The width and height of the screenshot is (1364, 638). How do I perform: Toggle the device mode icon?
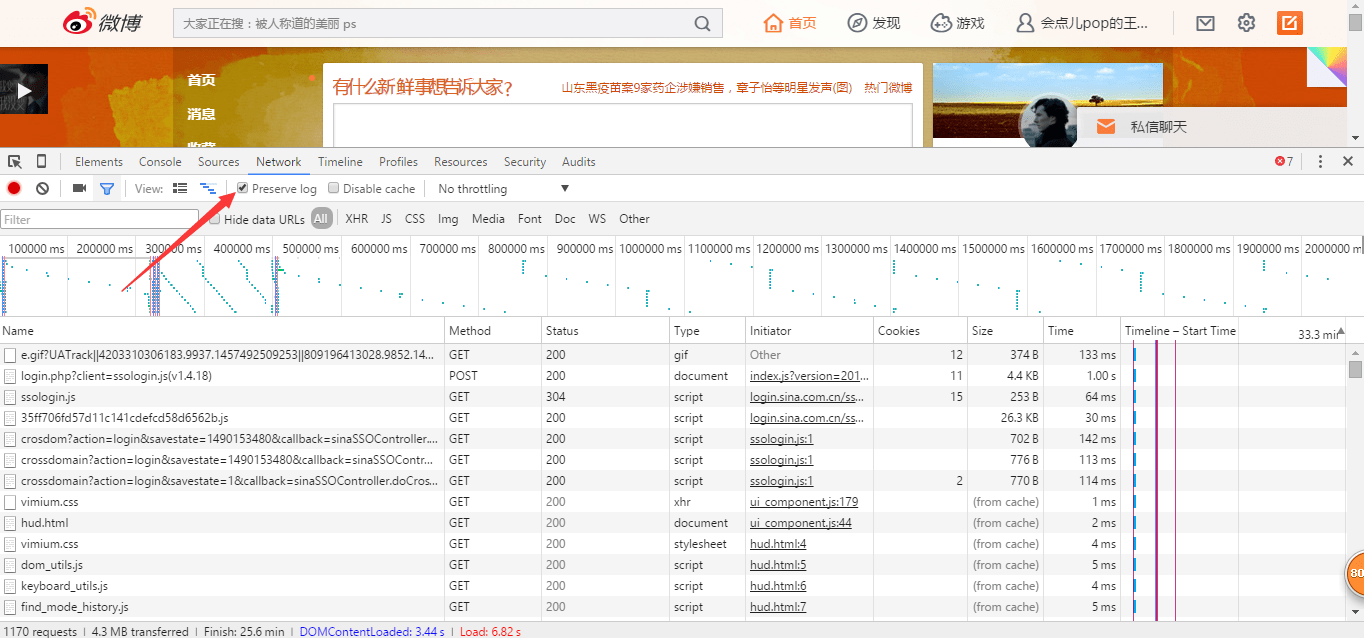(41, 161)
